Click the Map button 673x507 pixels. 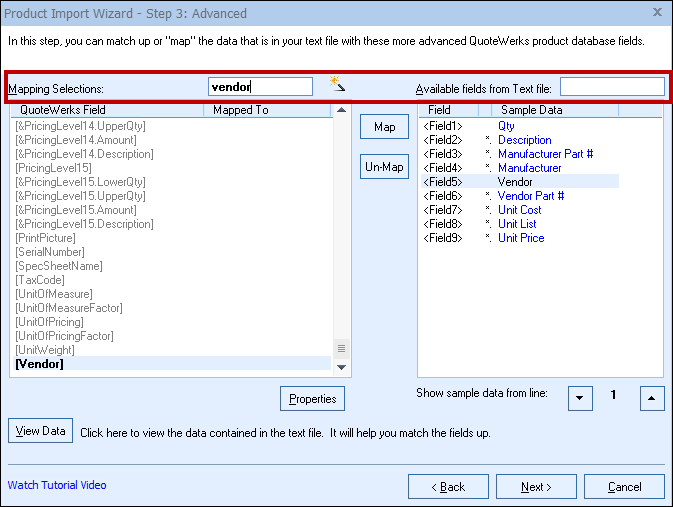click(x=384, y=127)
